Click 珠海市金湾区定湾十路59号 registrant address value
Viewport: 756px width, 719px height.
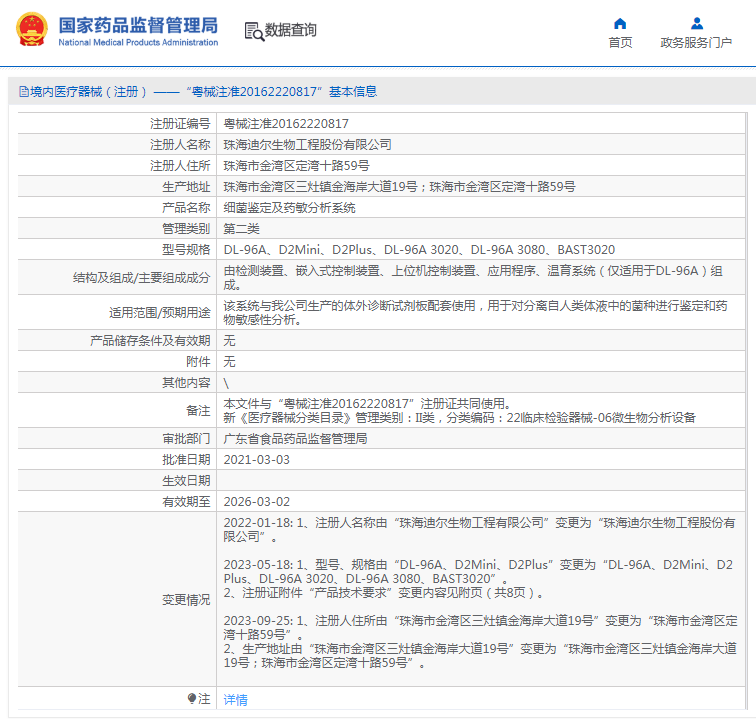click(296, 166)
